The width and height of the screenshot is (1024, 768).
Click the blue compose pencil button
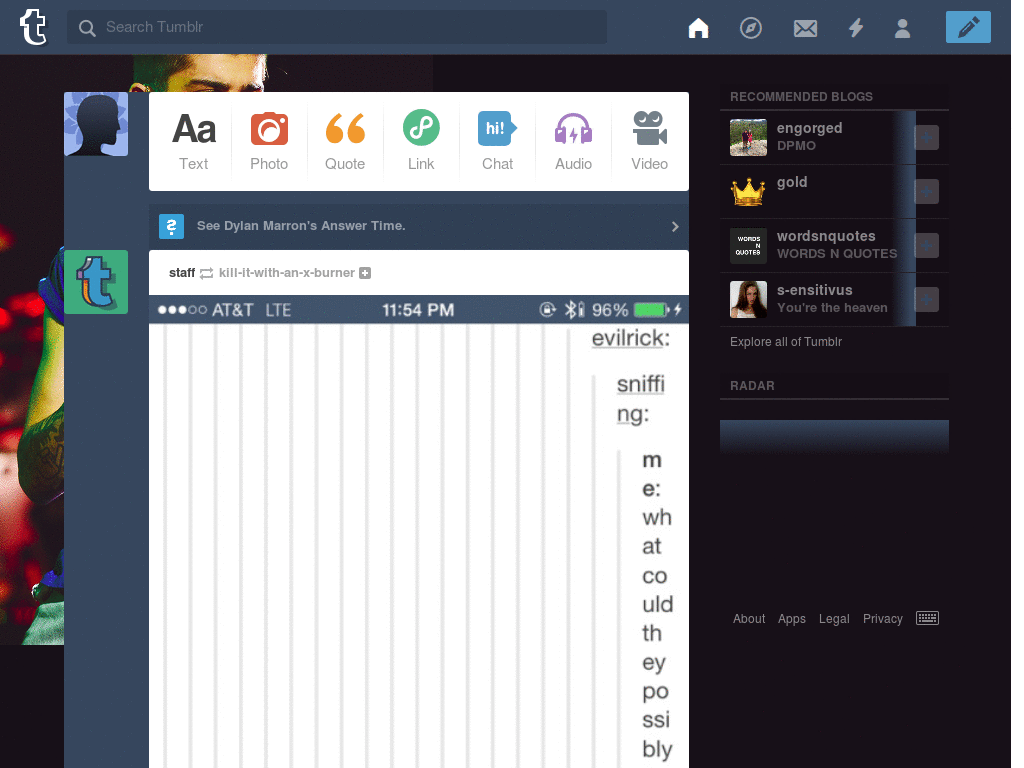pyautogui.click(x=968, y=27)
